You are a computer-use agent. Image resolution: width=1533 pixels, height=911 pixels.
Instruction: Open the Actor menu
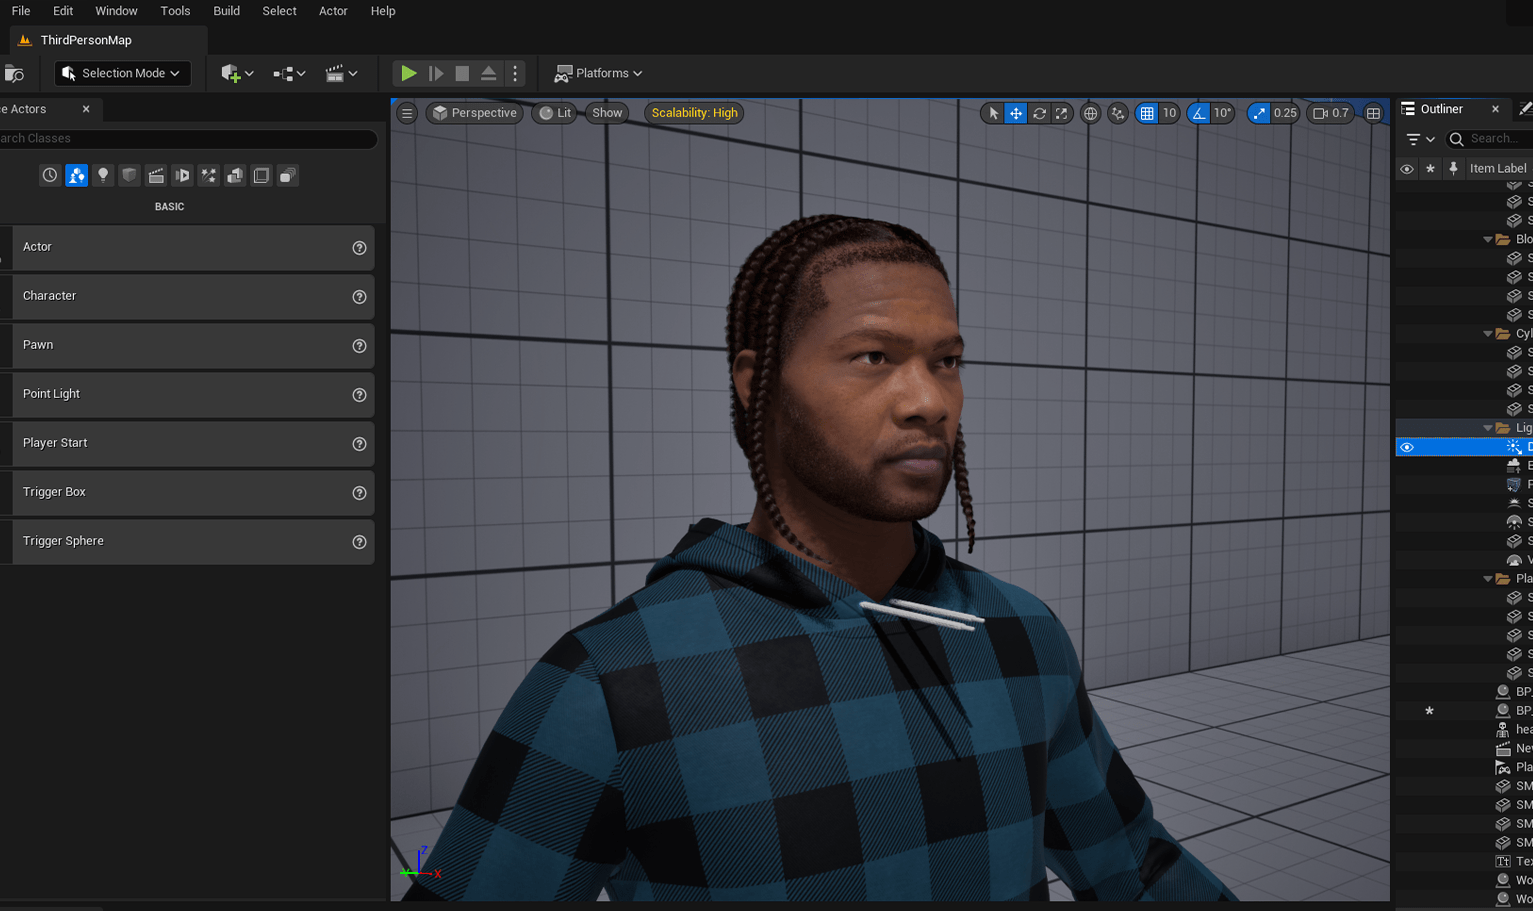coord(333,11)
